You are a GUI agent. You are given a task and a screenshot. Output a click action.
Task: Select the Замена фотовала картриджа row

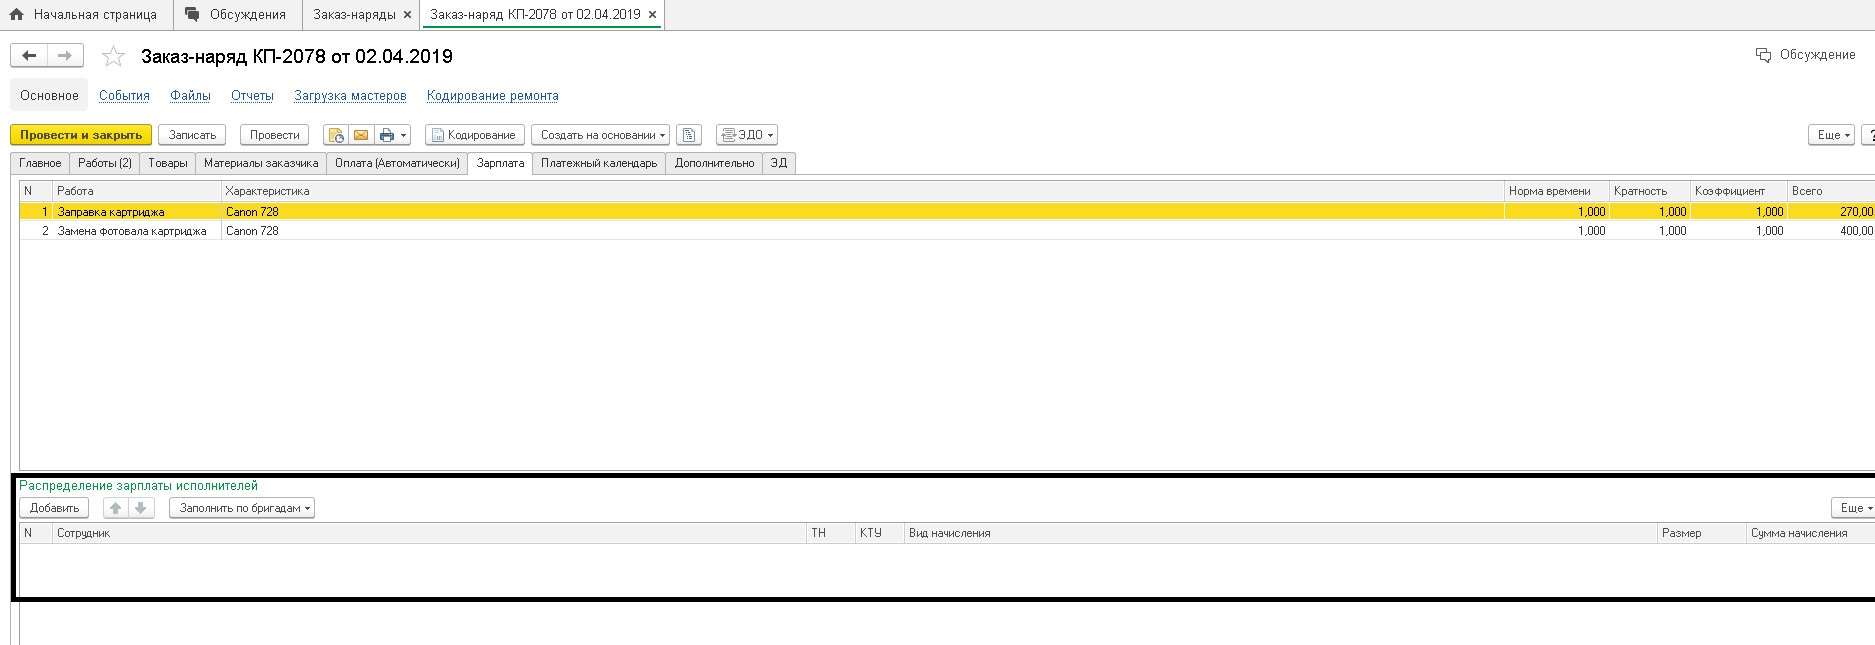point(132,231)
